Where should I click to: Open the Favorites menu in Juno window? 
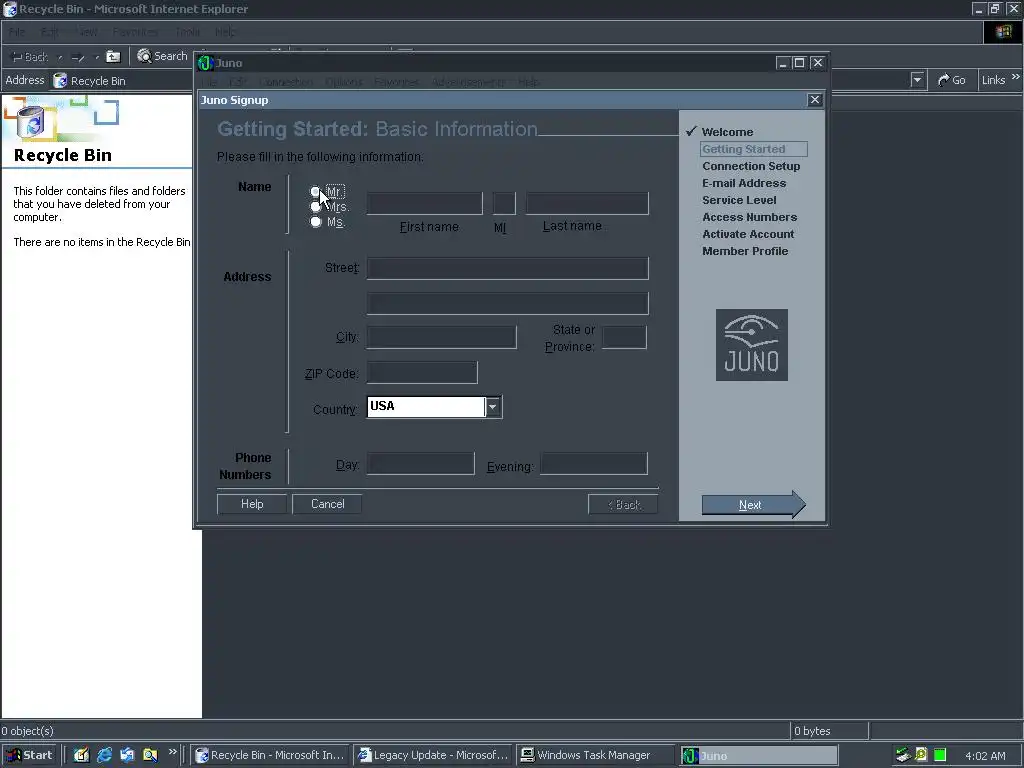tap(396, 82)
